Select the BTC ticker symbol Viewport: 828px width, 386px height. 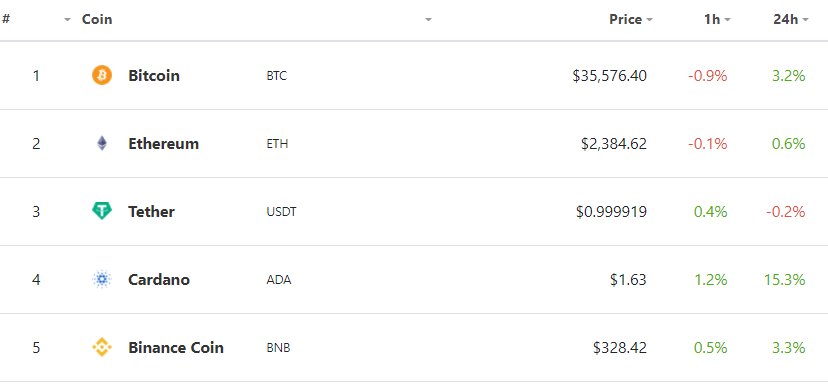(277, 76)
